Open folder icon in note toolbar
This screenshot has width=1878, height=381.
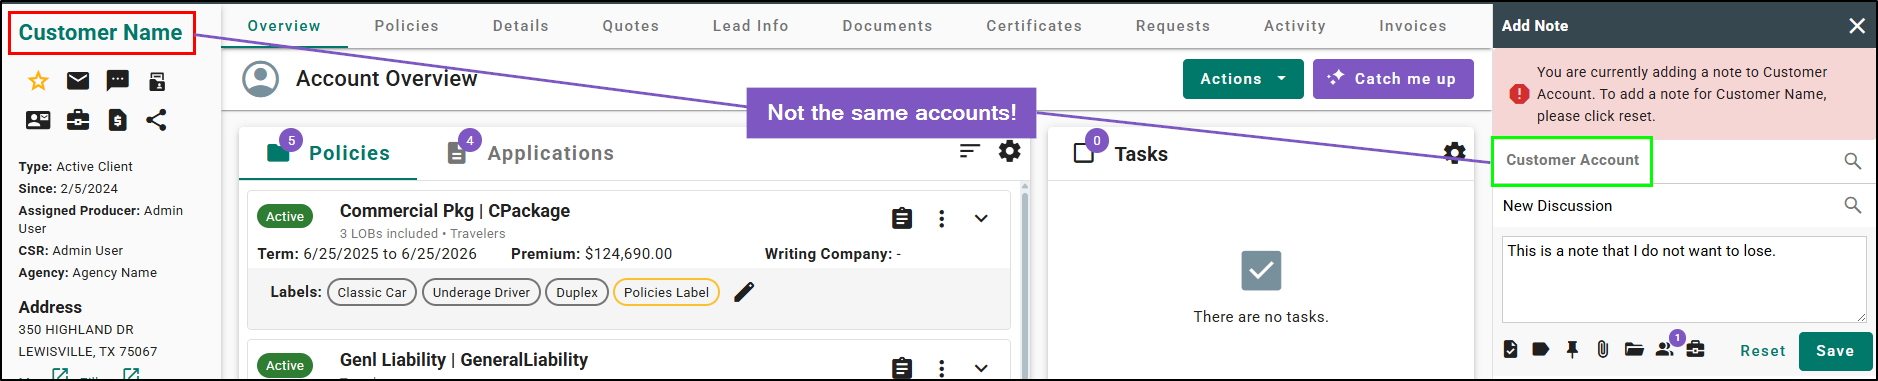[1634, 349]
